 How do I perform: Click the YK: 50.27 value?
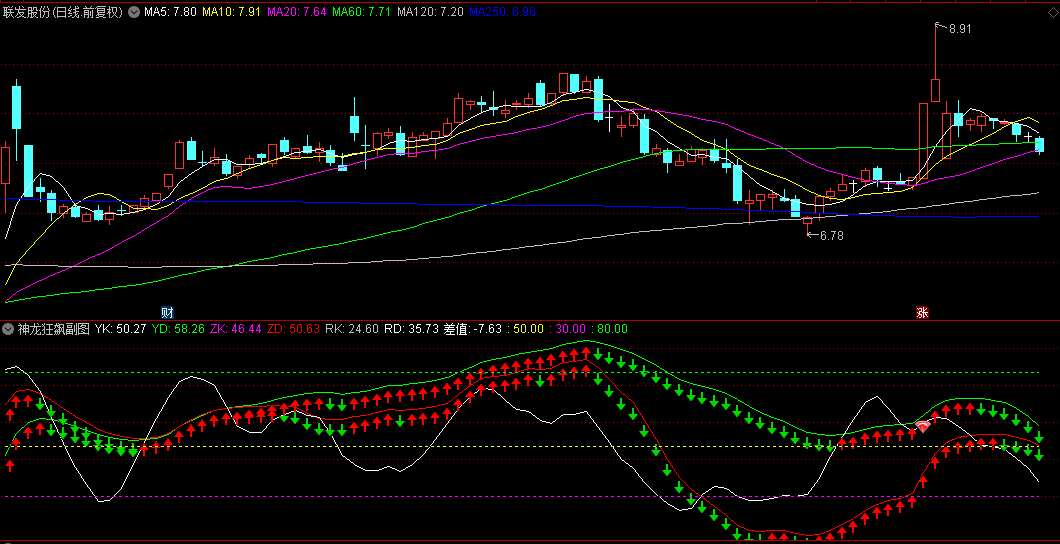click(x=121, y=329)
